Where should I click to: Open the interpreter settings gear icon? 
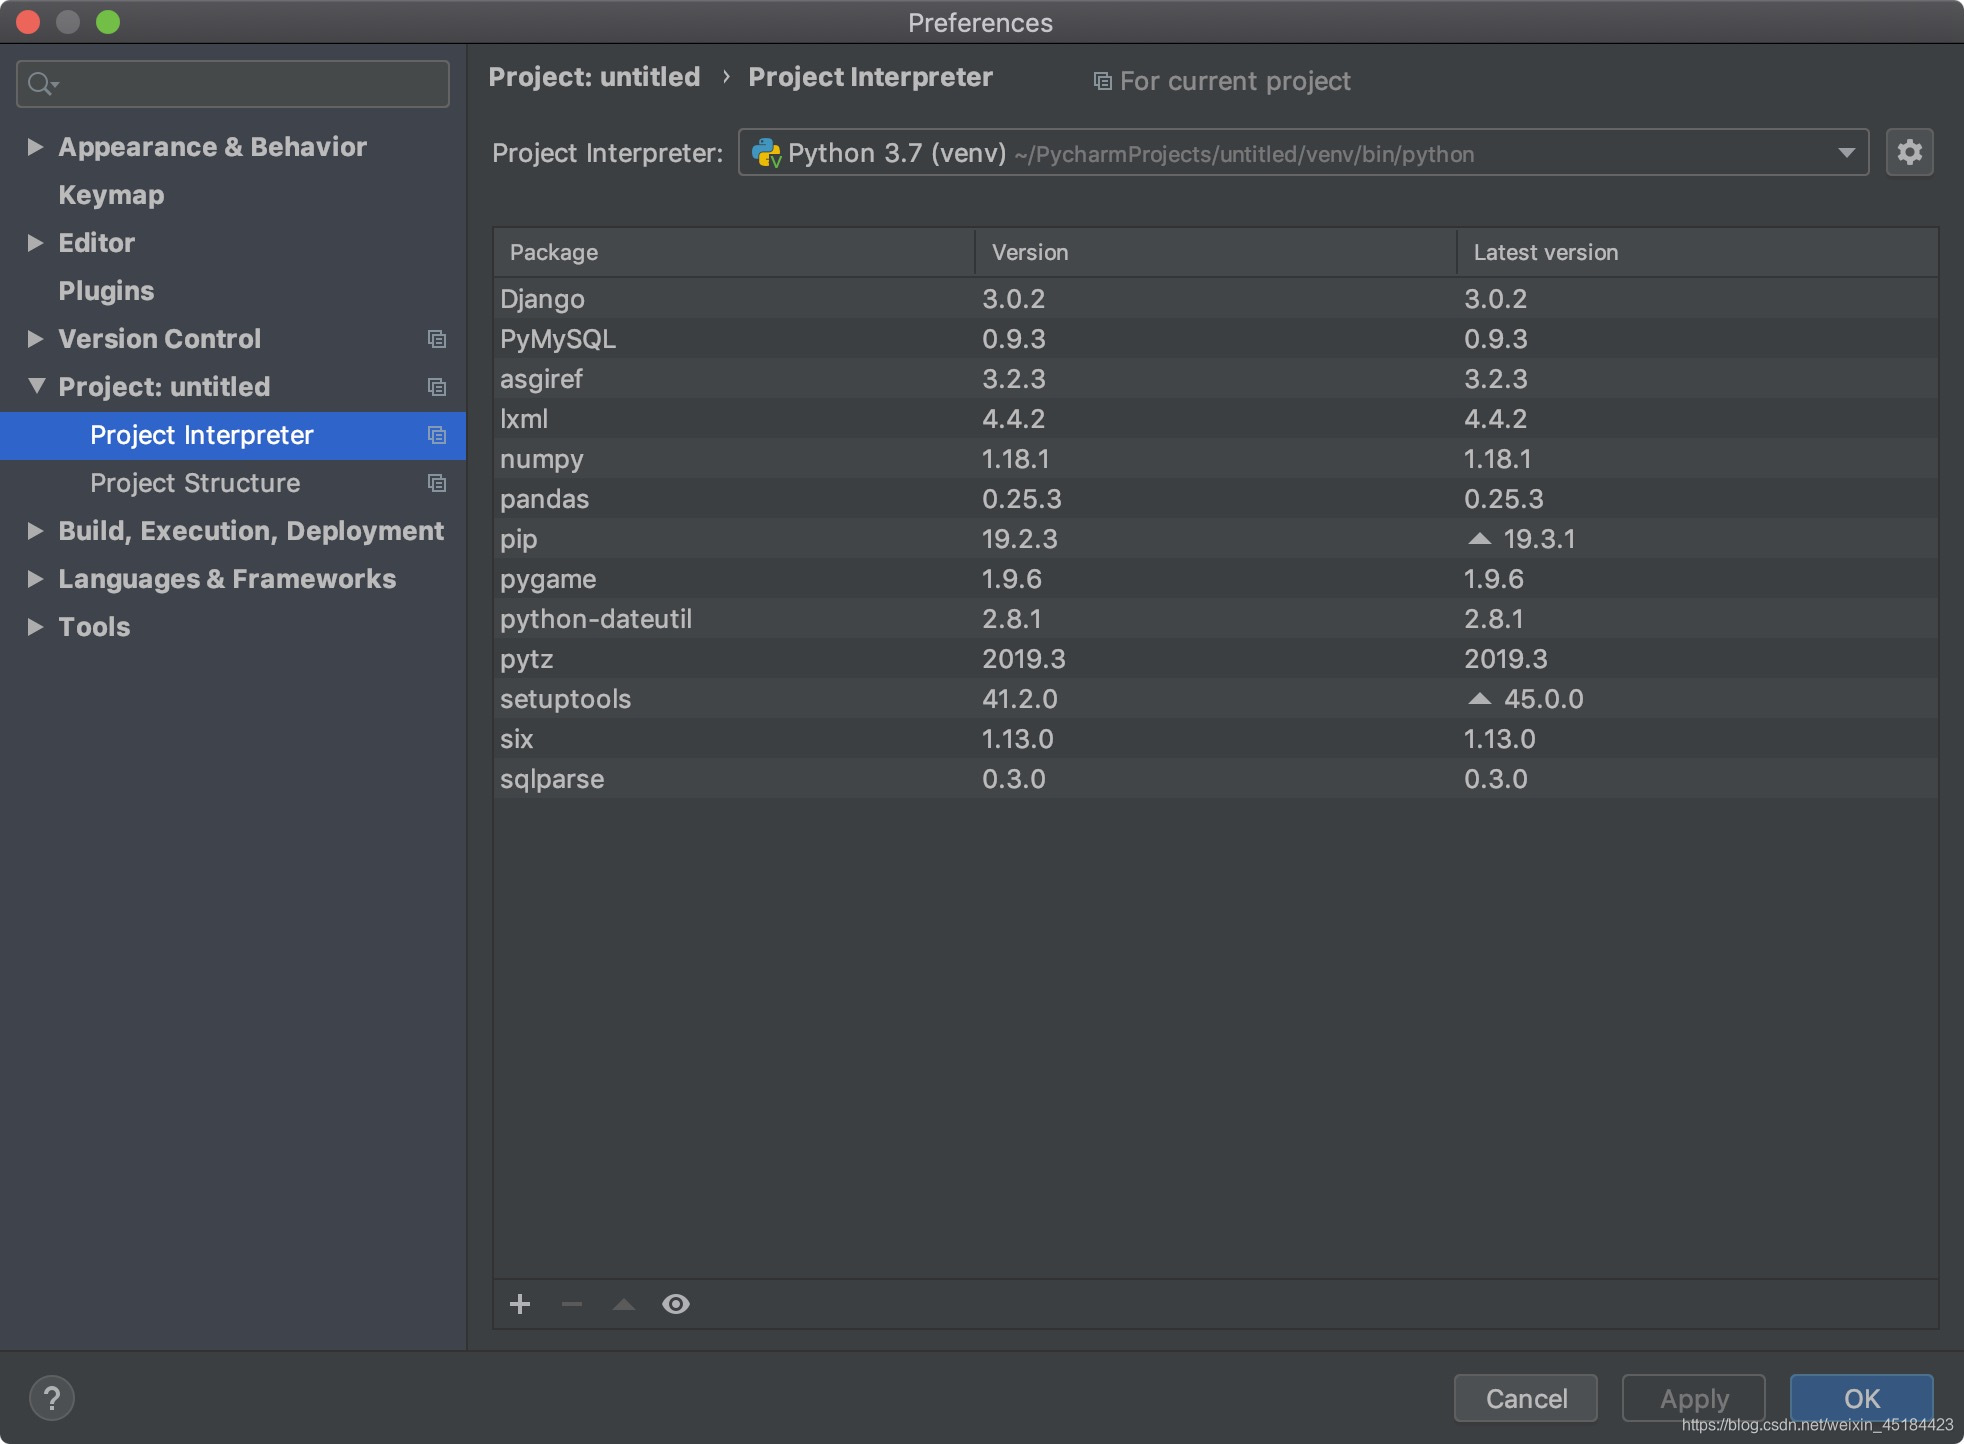click(x=1909, y=153)
